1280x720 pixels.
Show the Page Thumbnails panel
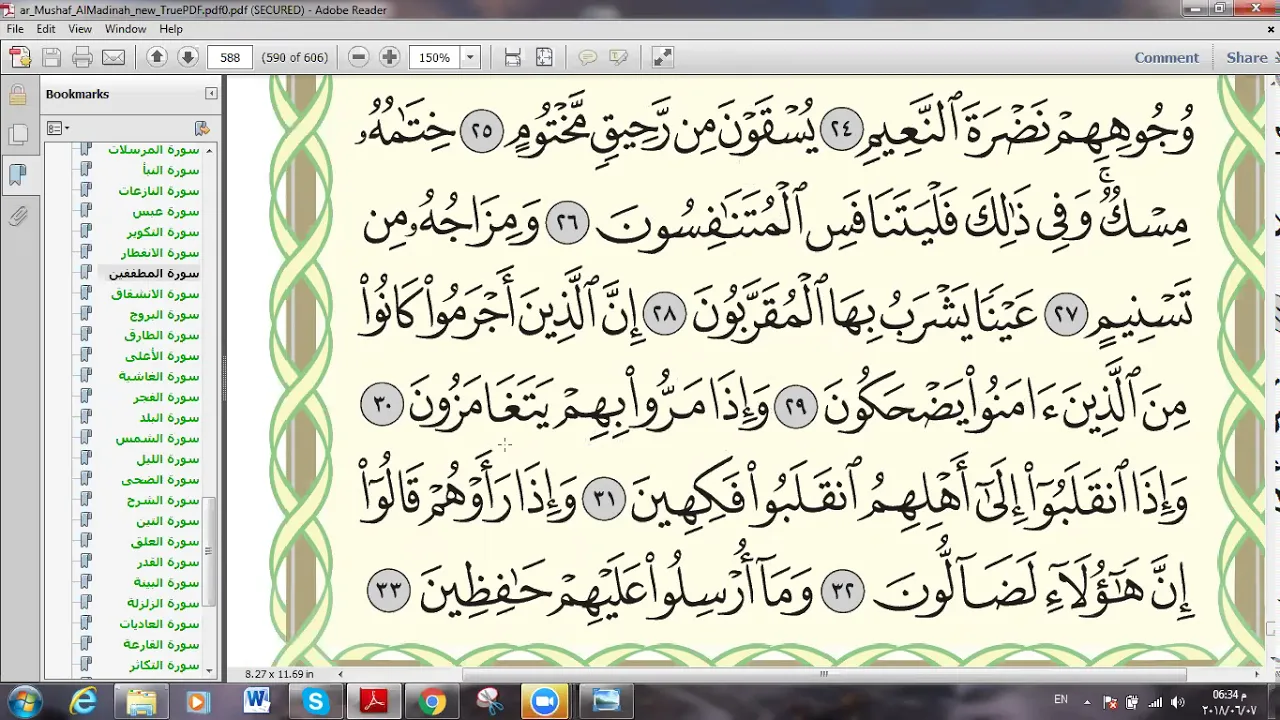click(x=17, y=136)
